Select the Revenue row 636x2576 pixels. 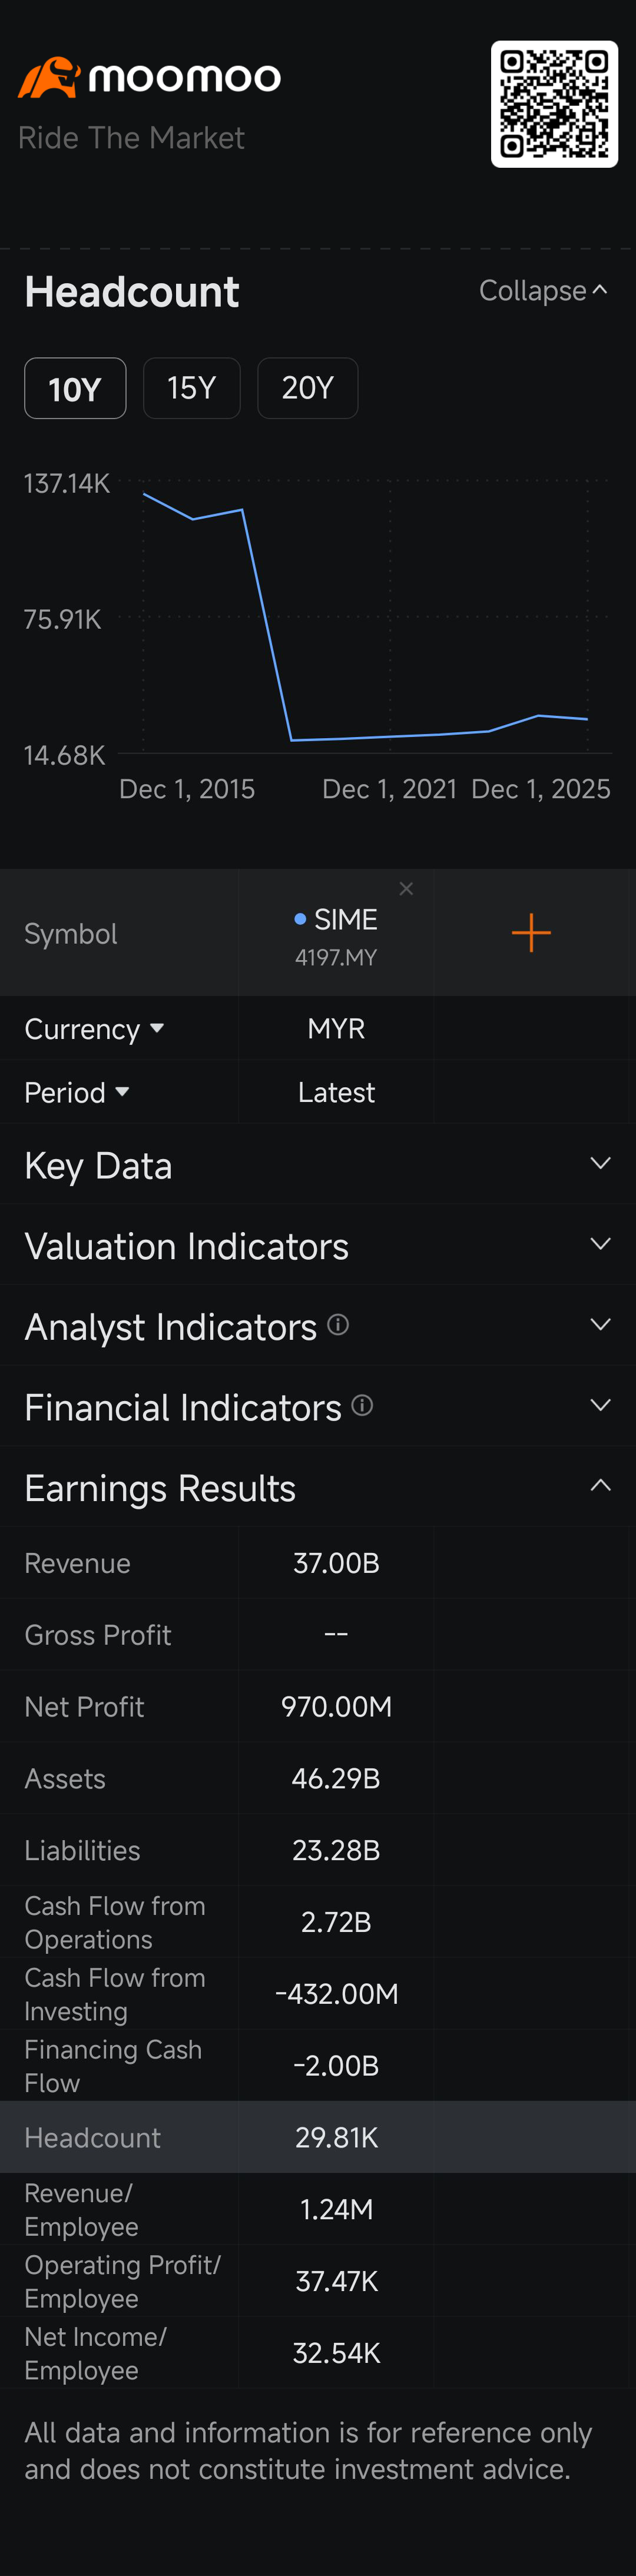pyautogui.click(x=318, y=1562)
